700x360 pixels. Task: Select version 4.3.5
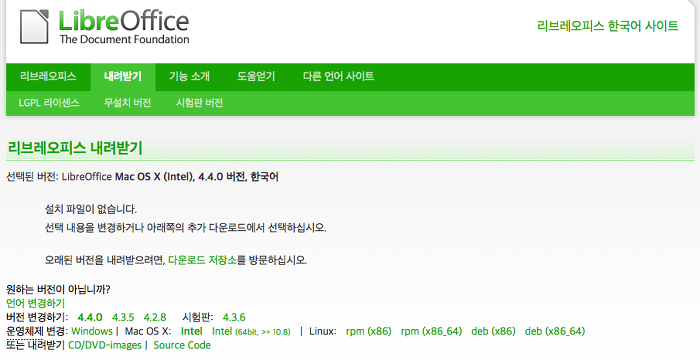click(x=123, y=318)
